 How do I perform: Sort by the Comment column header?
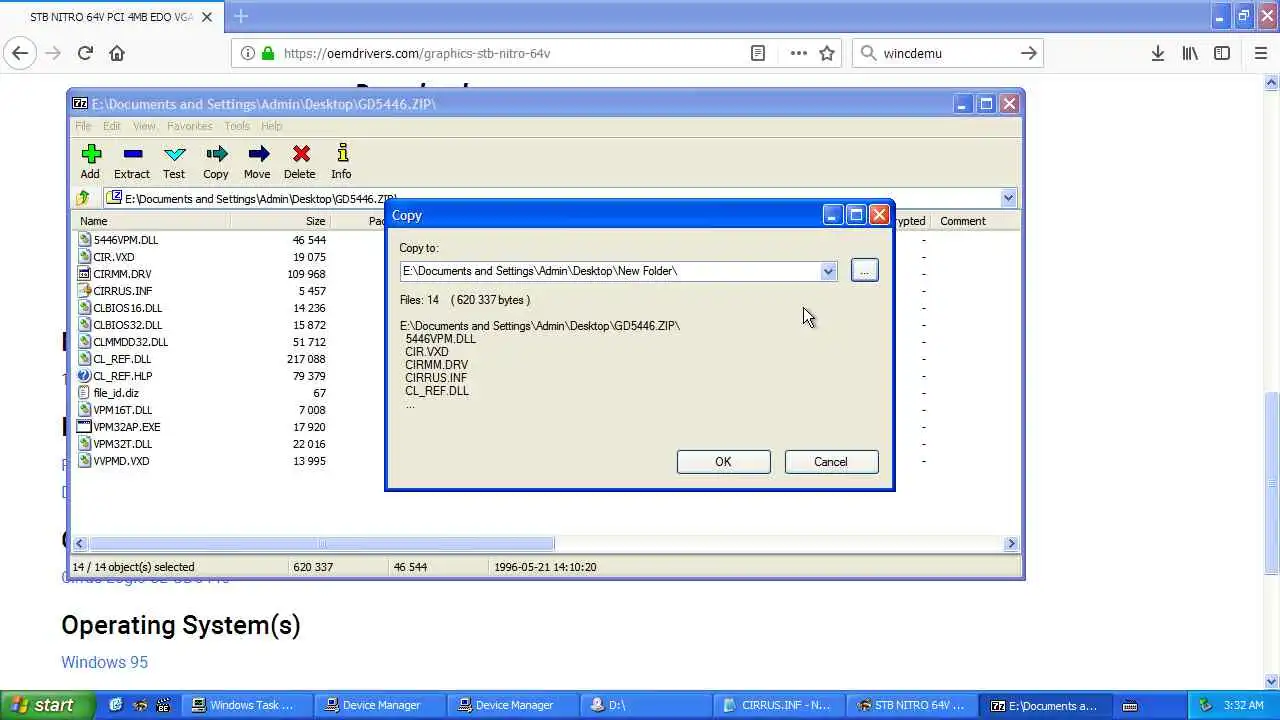pyautogui.click(x=975, y=221)
